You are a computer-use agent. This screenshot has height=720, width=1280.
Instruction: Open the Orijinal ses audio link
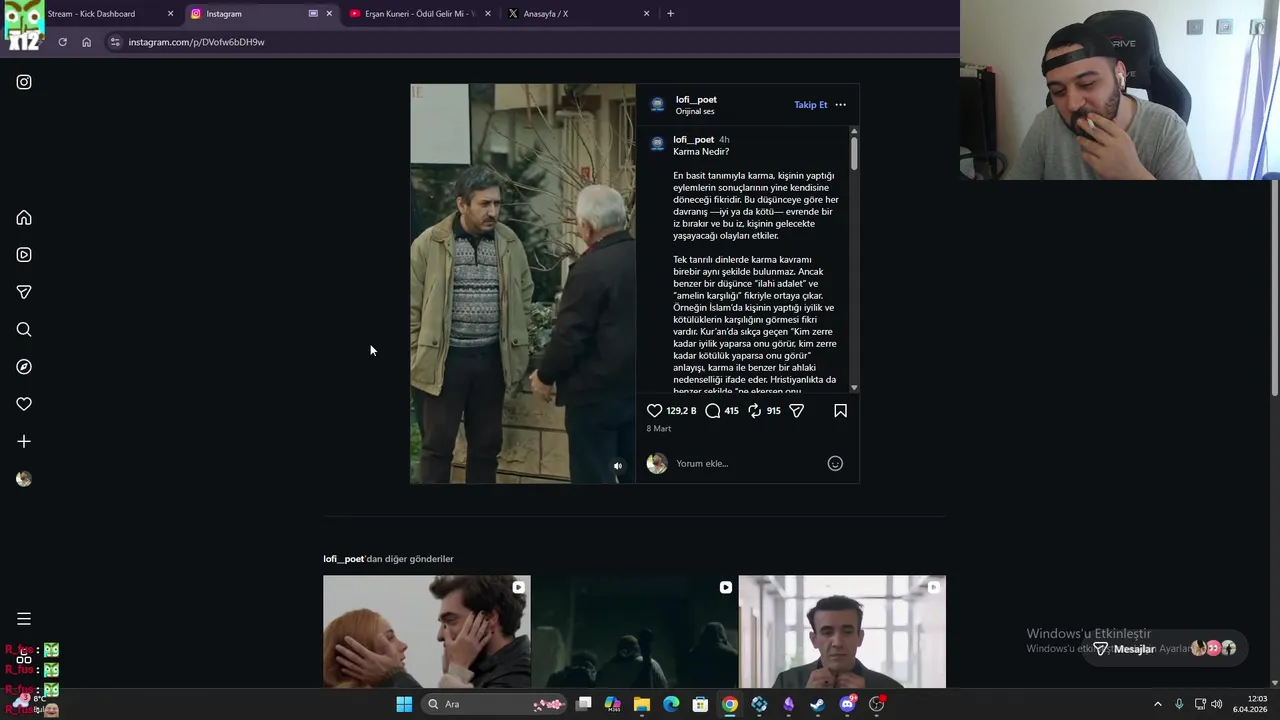click(695, 111)
